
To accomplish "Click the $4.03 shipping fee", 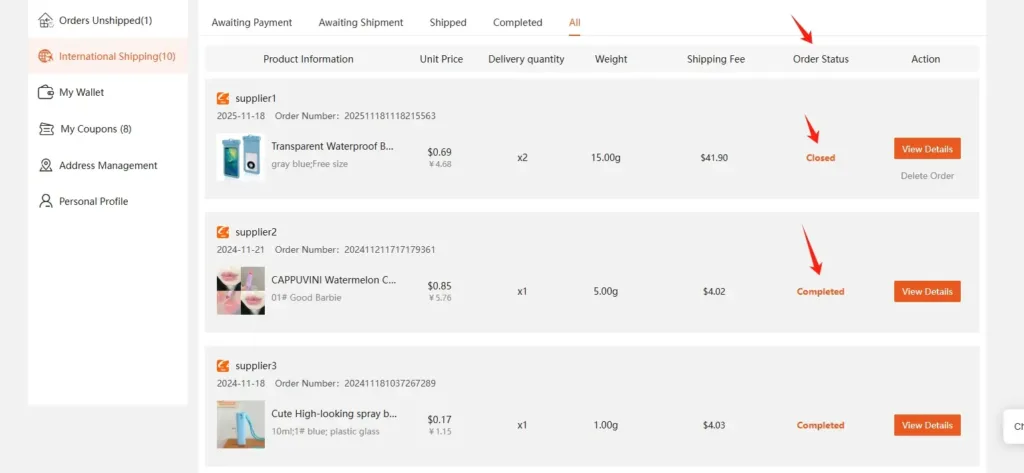I will [x=714, y=425].
